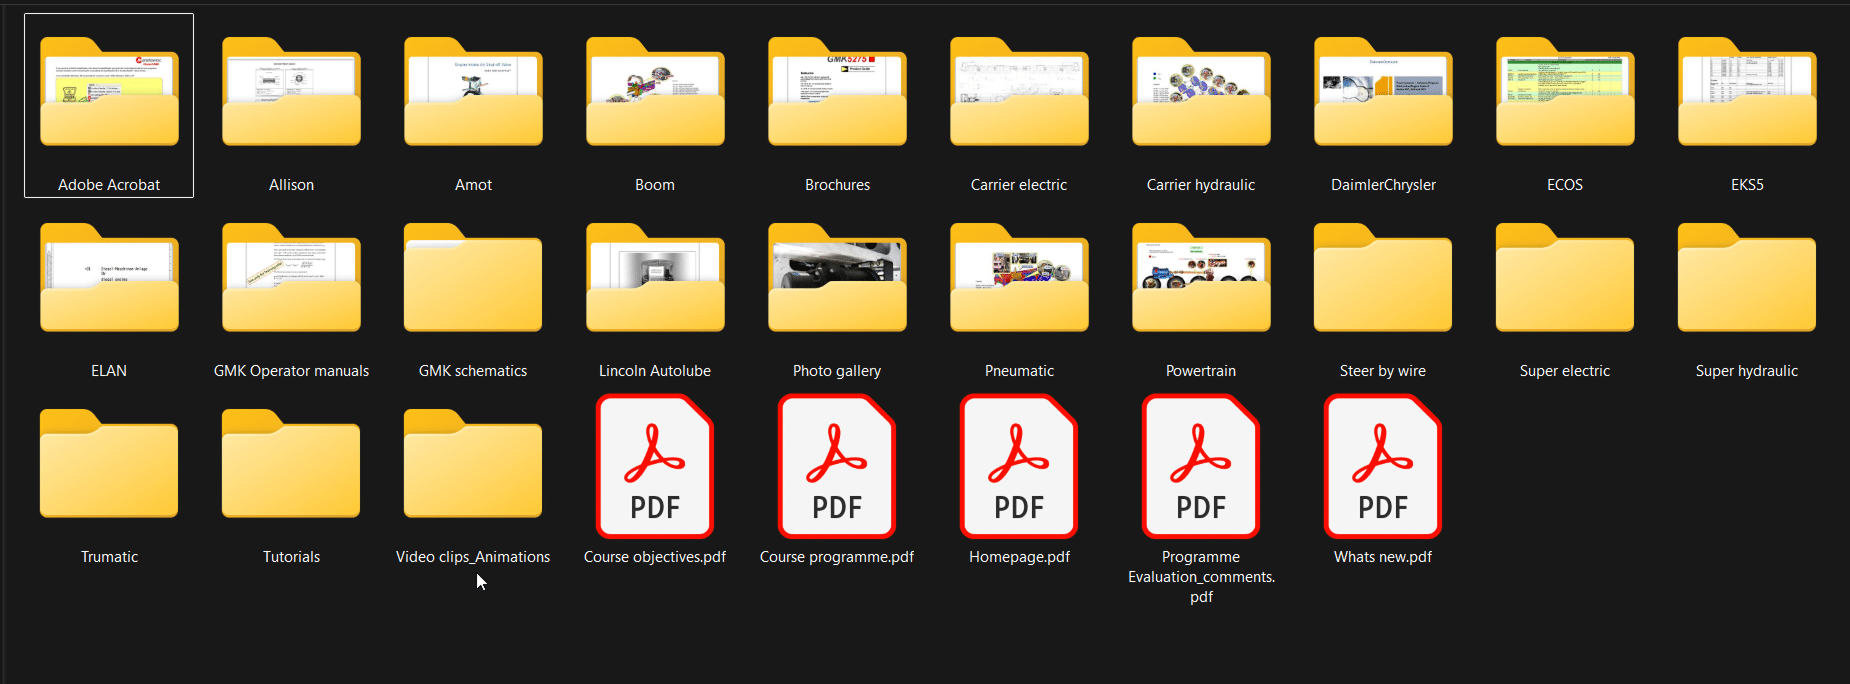Click the 'Video clips_Animations' label text
Viewport: 1850px width, 684px height.
(x=473, y=557)
